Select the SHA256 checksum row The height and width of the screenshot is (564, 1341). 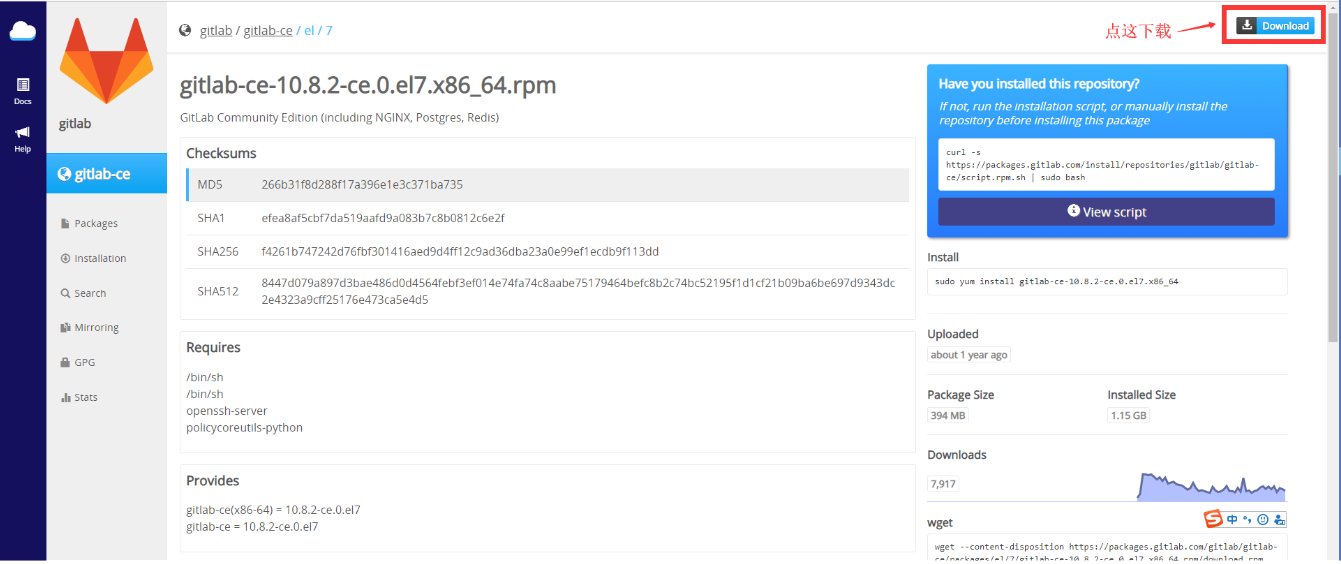(x=547, y=252)
